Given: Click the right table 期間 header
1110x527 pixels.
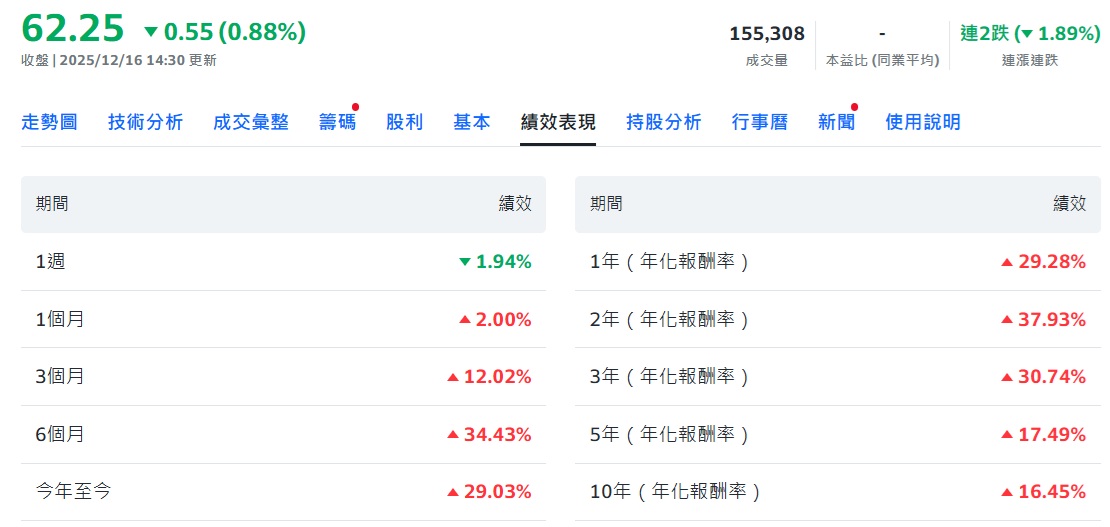Looking at the screenshot, I should tap(606, 204).
